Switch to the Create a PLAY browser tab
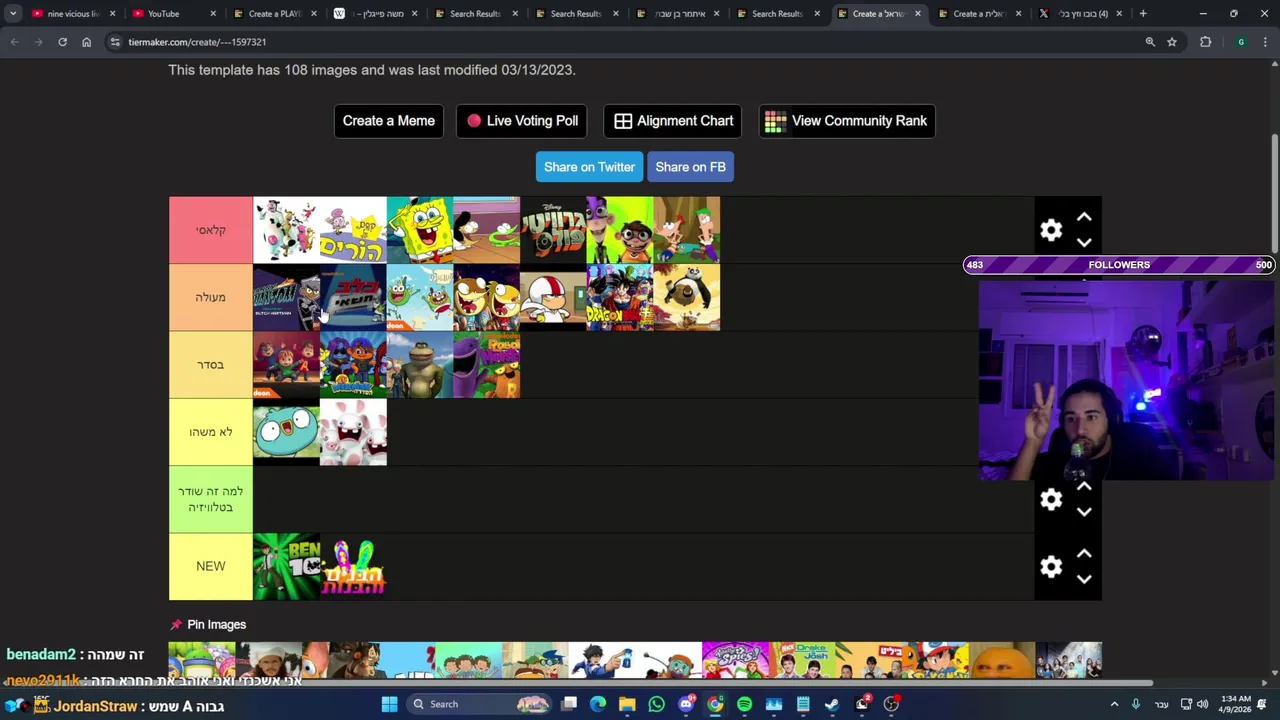The height and width of the screenshot is (720, 1280). (x=273, y=14)
